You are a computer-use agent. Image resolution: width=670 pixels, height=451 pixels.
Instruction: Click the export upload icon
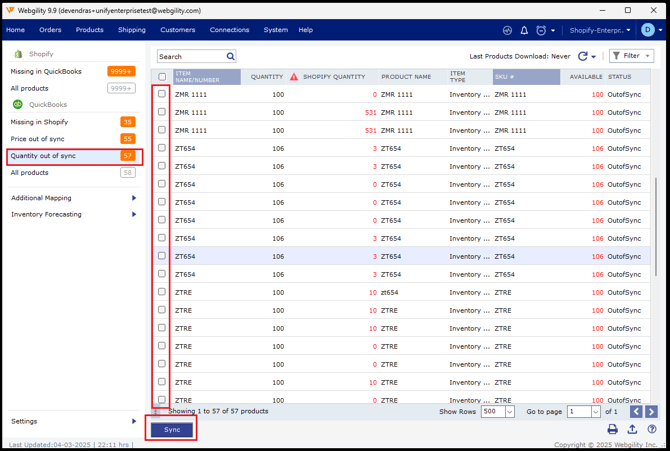(x=632, y=429)
